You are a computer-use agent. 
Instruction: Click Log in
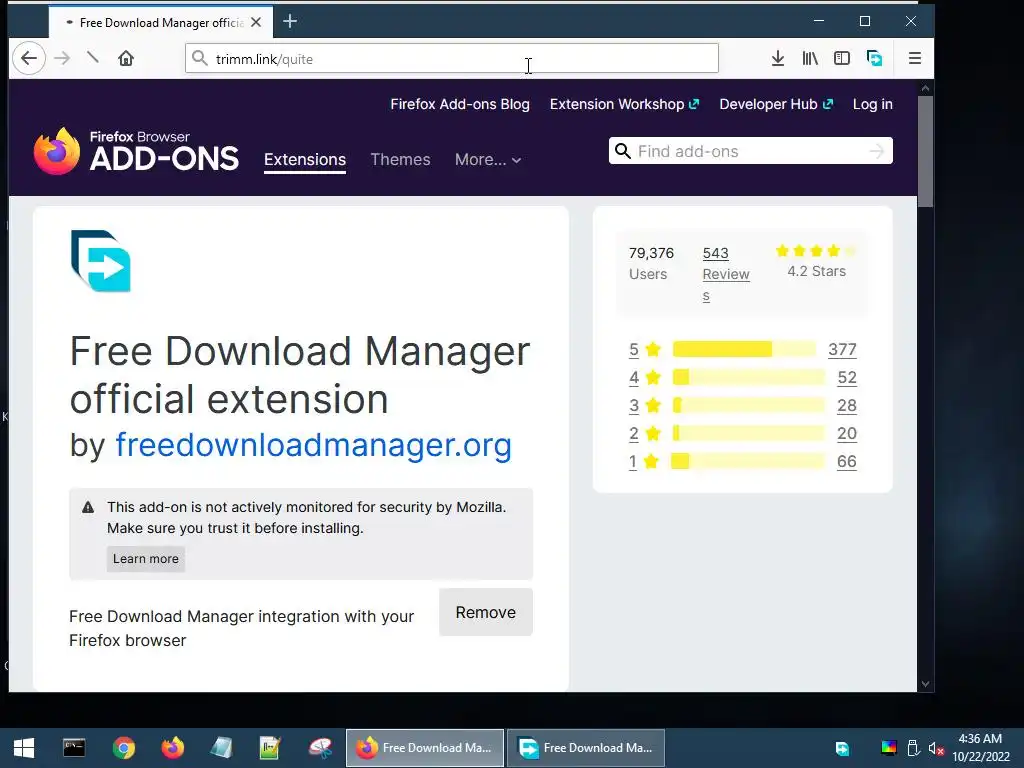click(x=872, y=104)
